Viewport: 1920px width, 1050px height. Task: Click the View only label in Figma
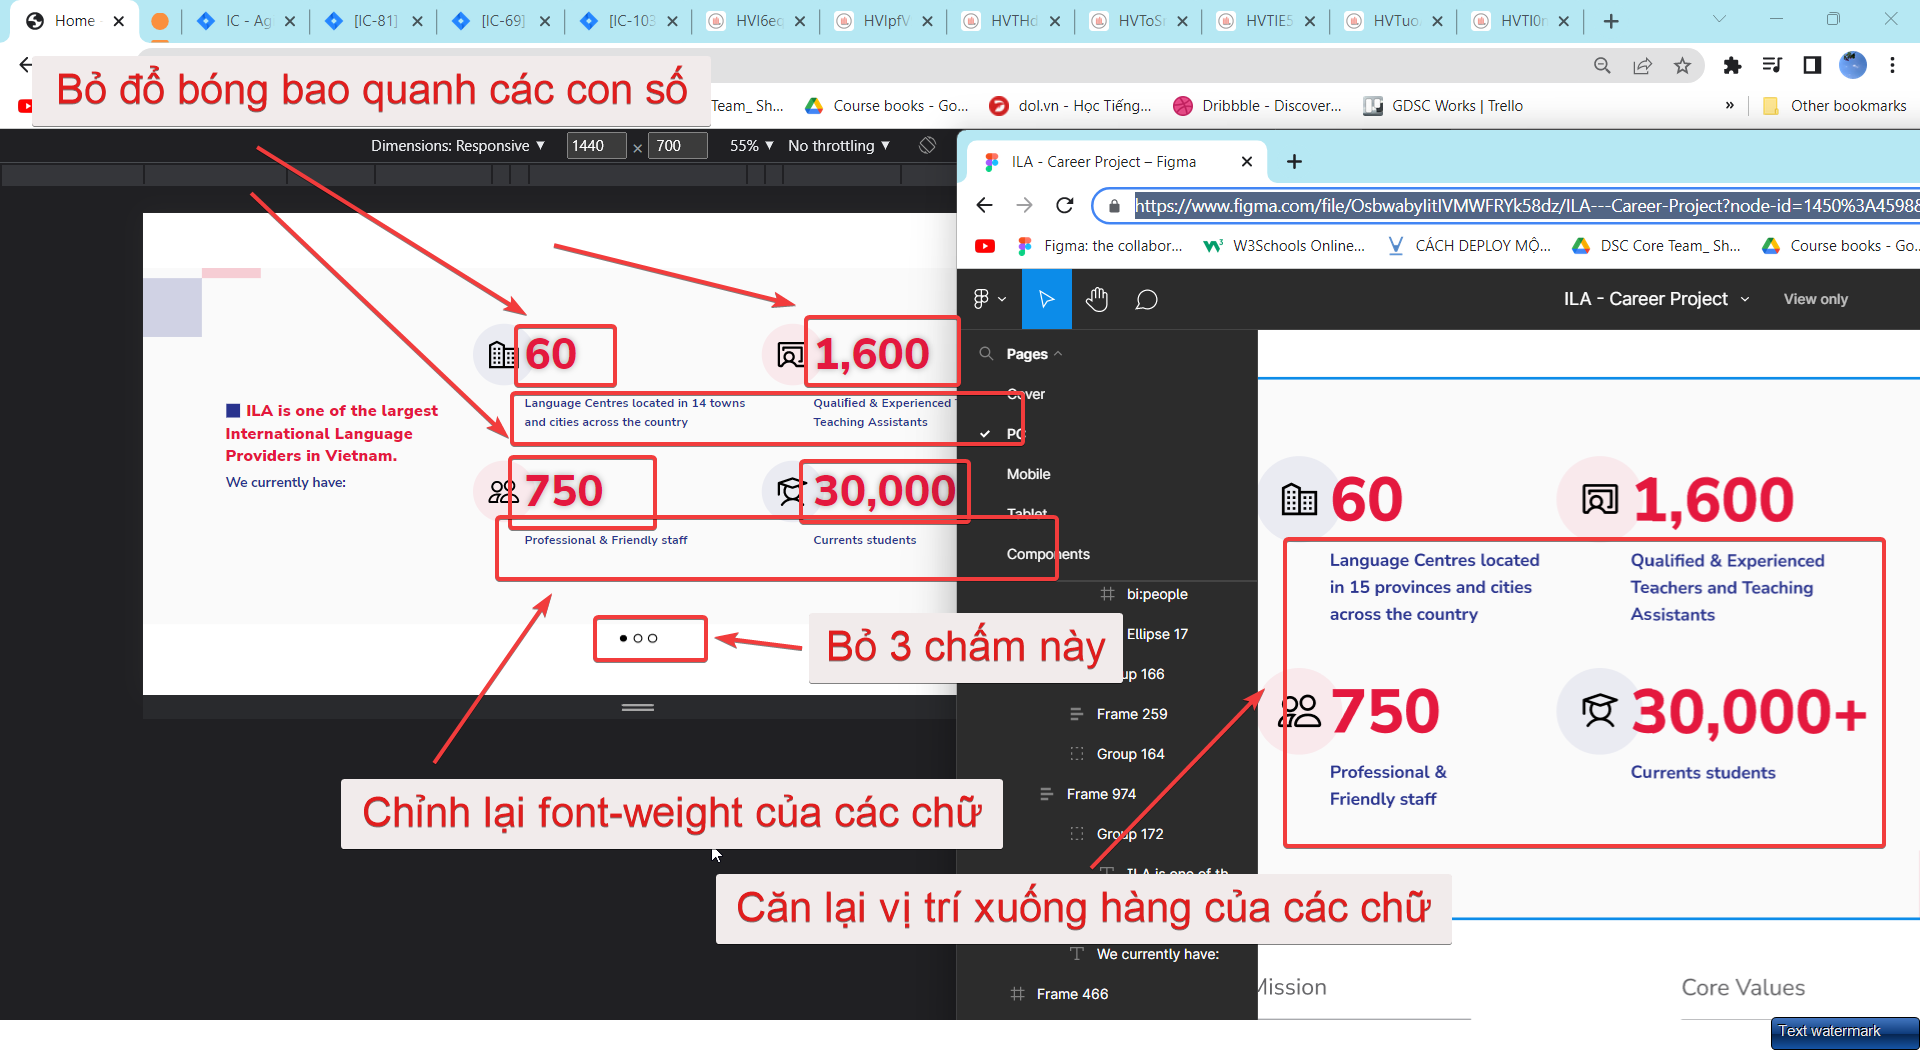pos(1816,299)
